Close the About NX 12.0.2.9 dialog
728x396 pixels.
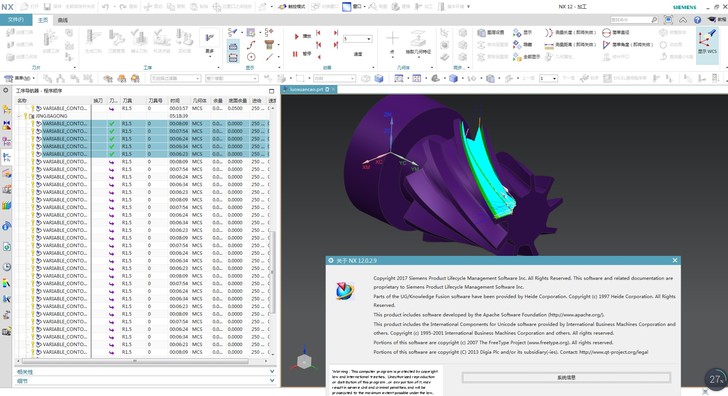click(675, 260)
